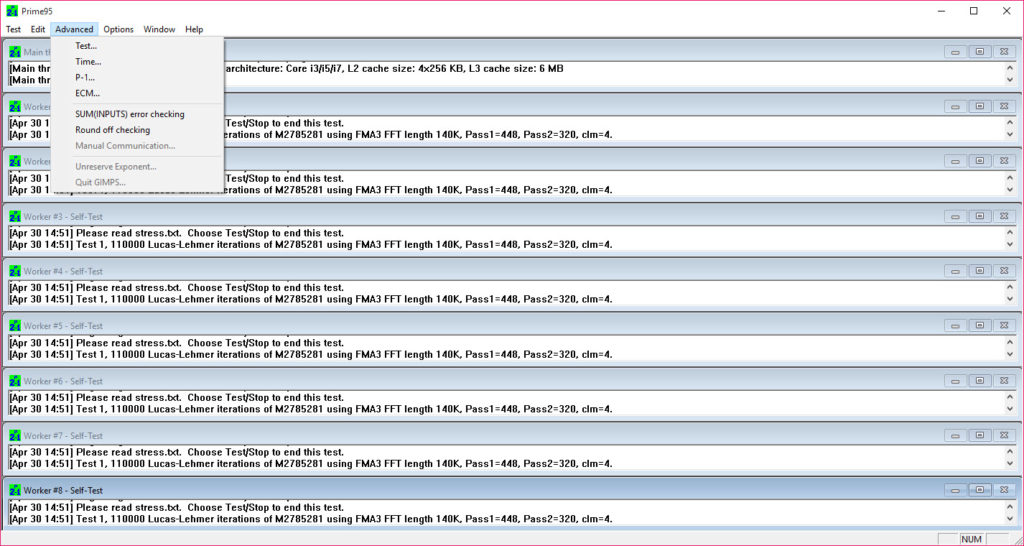1024x546 pixels.
Task: Click the Worker #7 window icon
Action: point(15,436)
